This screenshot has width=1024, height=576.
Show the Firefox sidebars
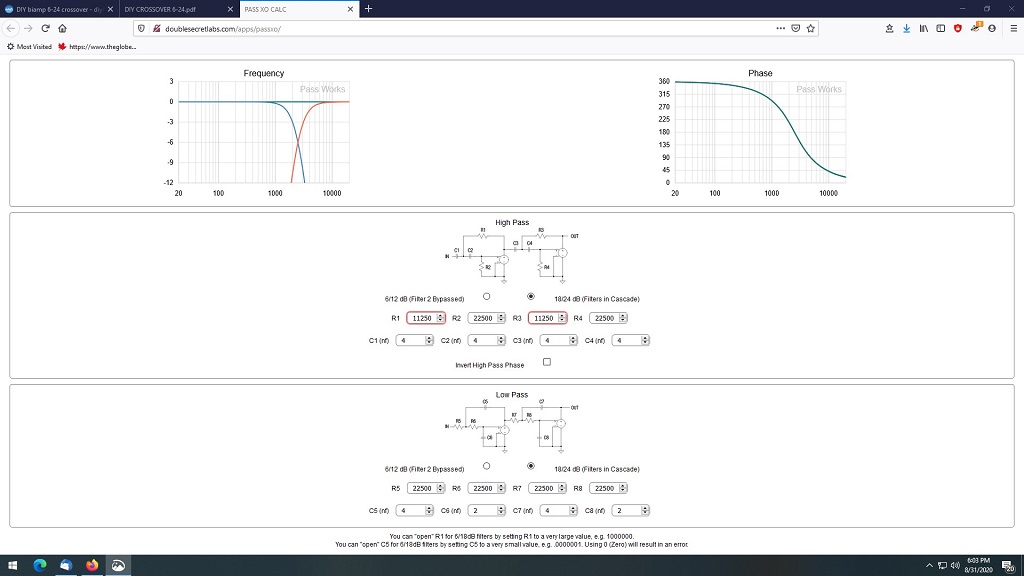pyautogui.click(x=940, y=28)
